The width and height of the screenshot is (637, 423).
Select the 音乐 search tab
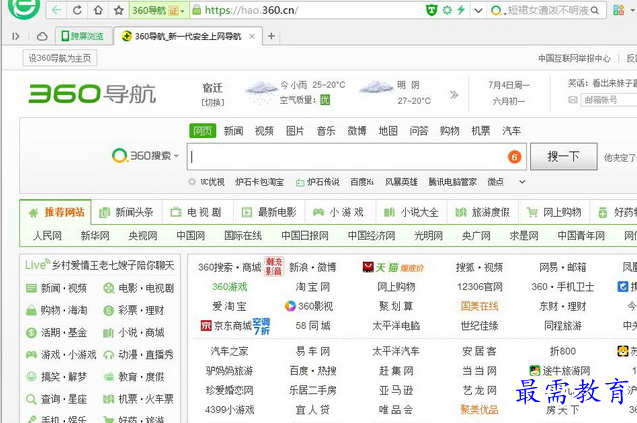[x=326, y=131]
